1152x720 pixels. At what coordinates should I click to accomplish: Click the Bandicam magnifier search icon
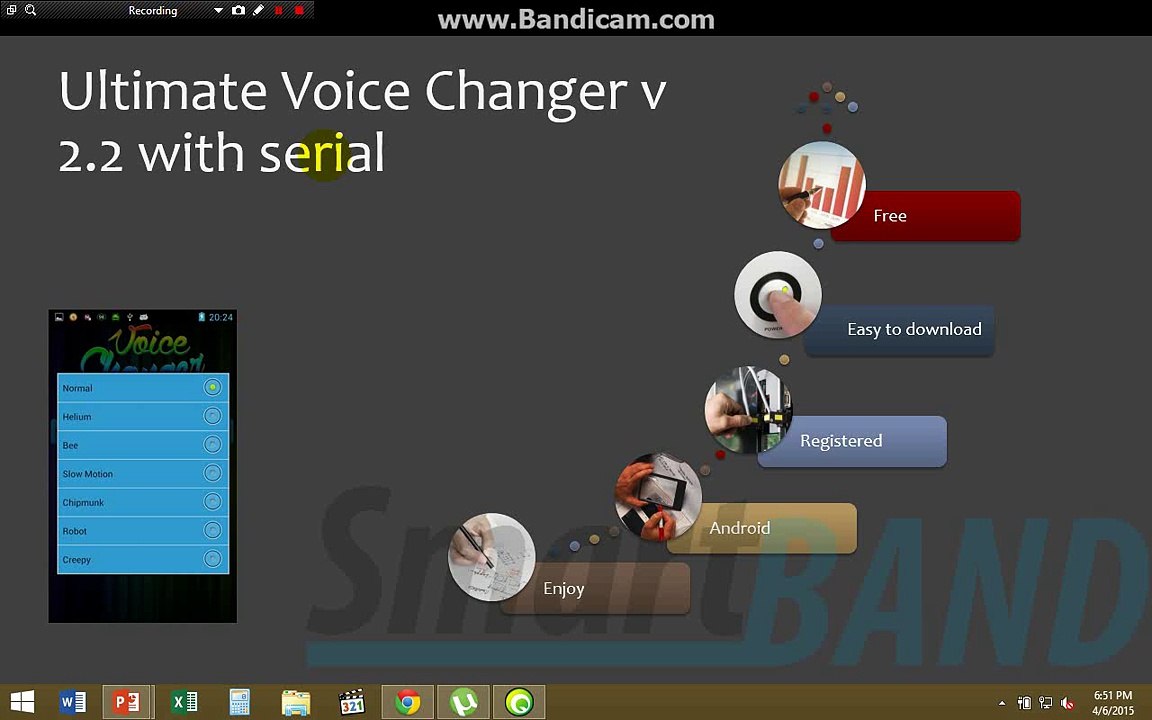31,10
